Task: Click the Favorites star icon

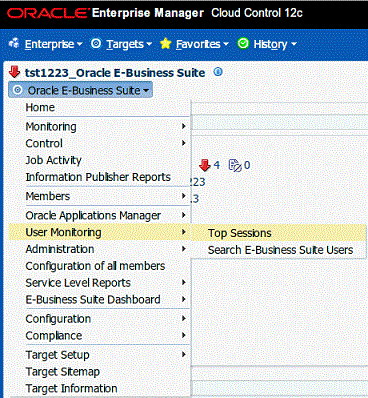Action: click(x=165, y=44)
